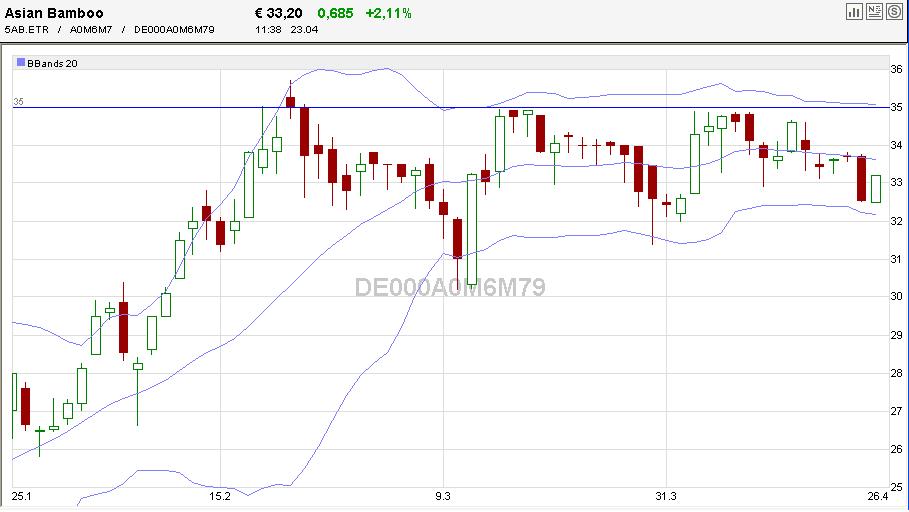This screenshot has height=512, width=909.
Task: Click the Asian Bamboo stock title
Action: tap(54, 13)
